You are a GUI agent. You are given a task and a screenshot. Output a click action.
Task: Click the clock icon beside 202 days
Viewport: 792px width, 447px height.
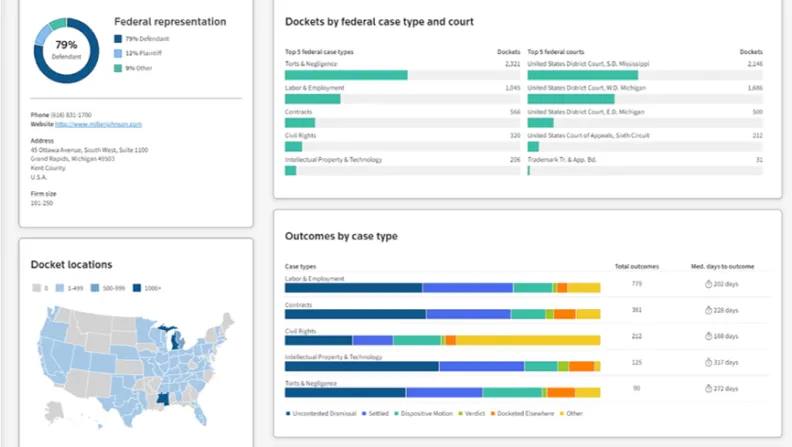click(x=708, y=284)
